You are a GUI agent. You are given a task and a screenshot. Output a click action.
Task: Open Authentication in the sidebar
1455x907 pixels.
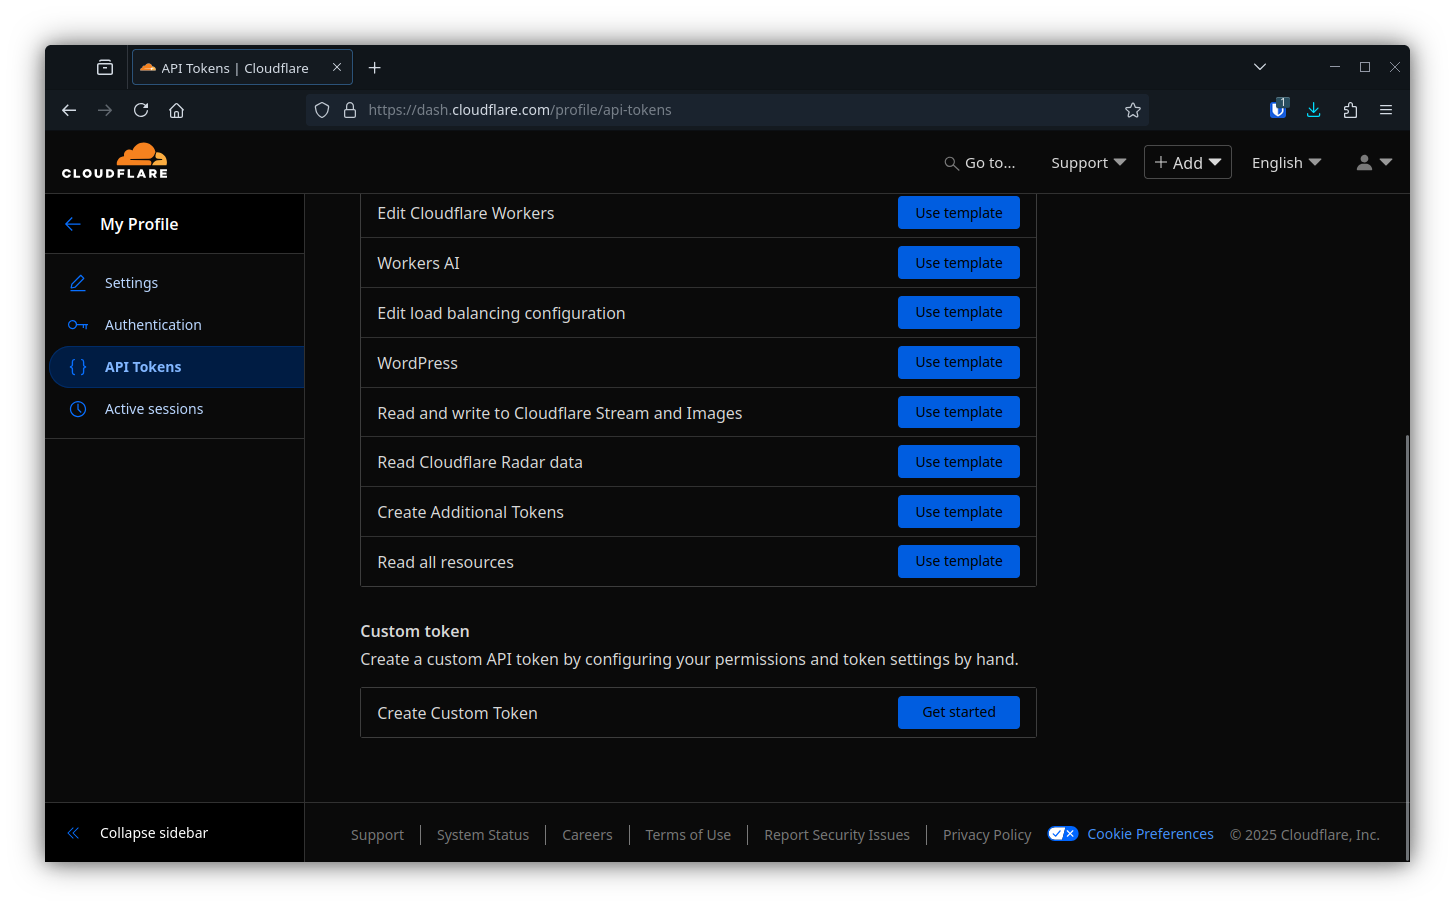(153, 325)
